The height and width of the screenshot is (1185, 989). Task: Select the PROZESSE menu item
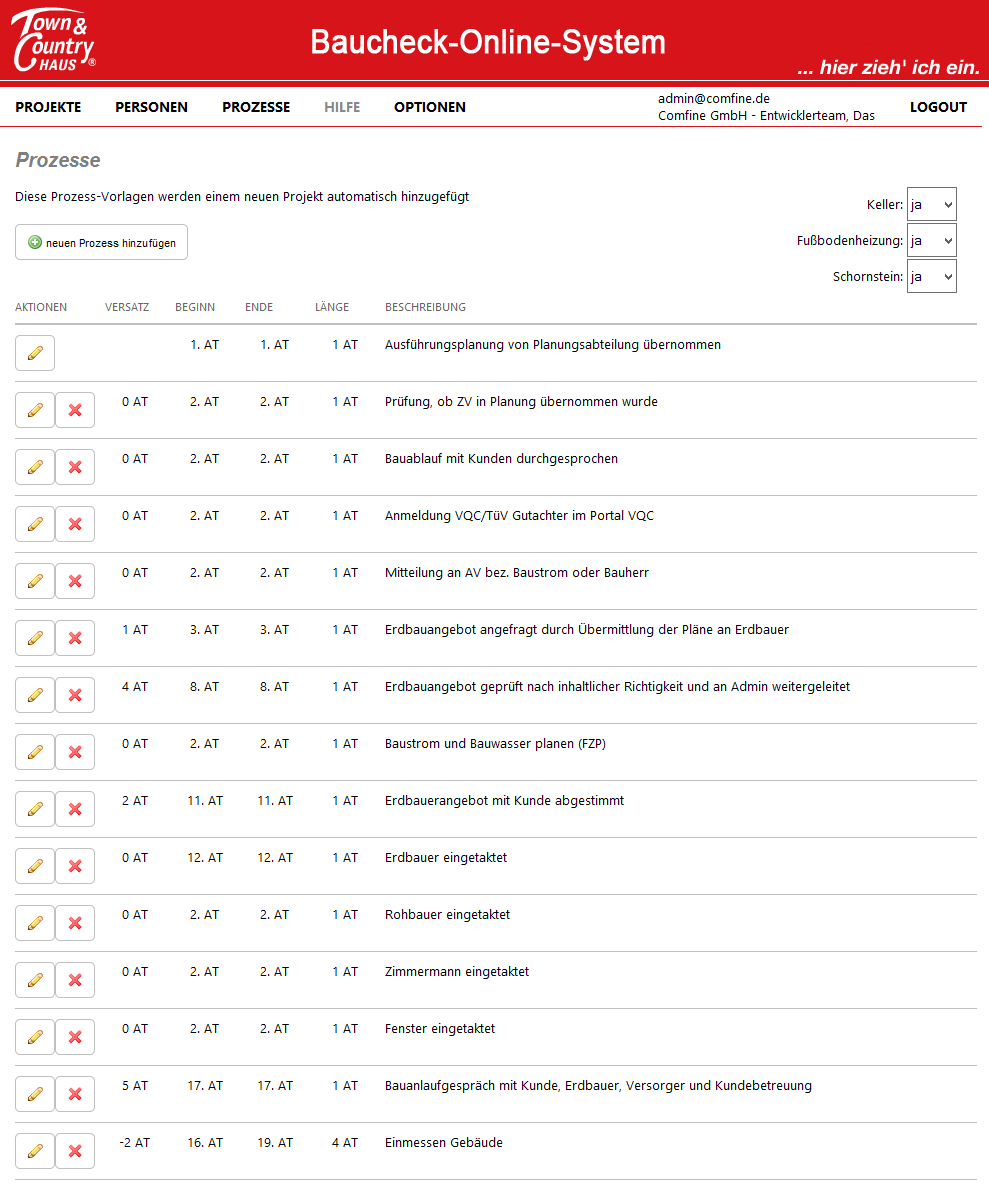click(256, 107)
